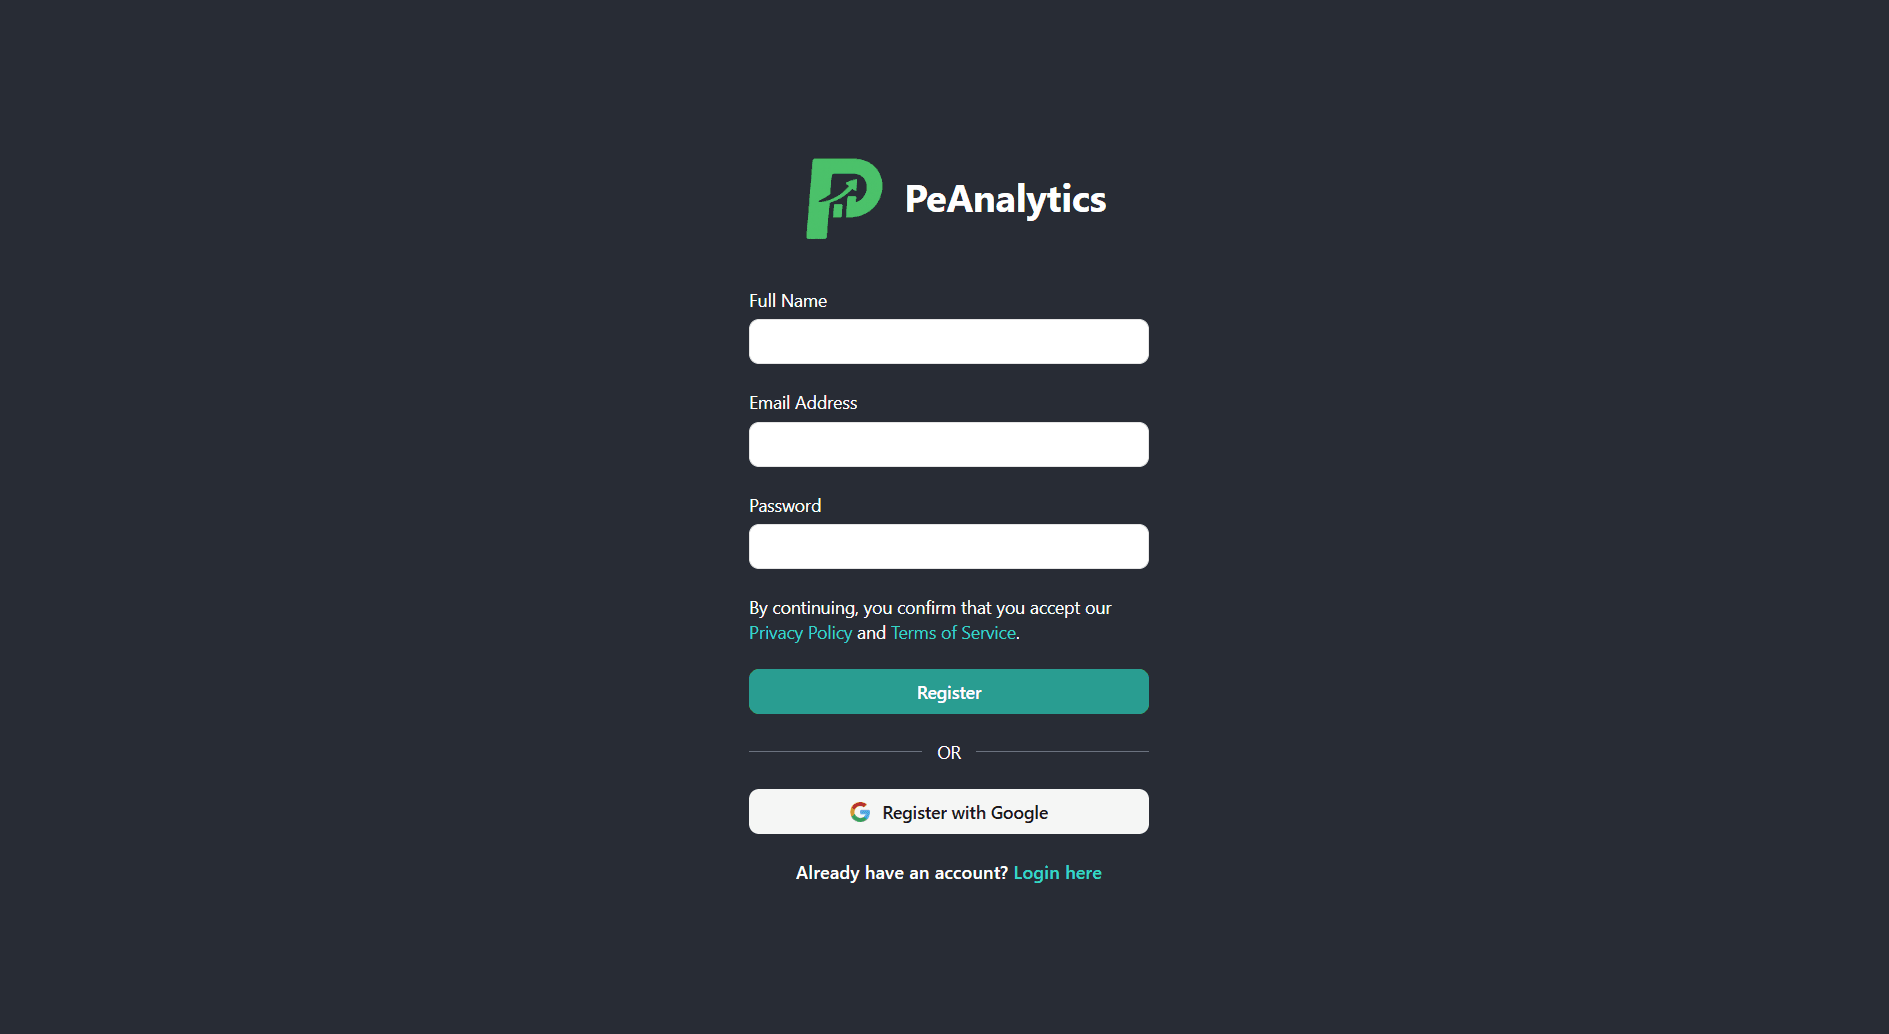Click "Already have an account?" text
The image size is (1889, 1034).
click(x=901, y=872)
